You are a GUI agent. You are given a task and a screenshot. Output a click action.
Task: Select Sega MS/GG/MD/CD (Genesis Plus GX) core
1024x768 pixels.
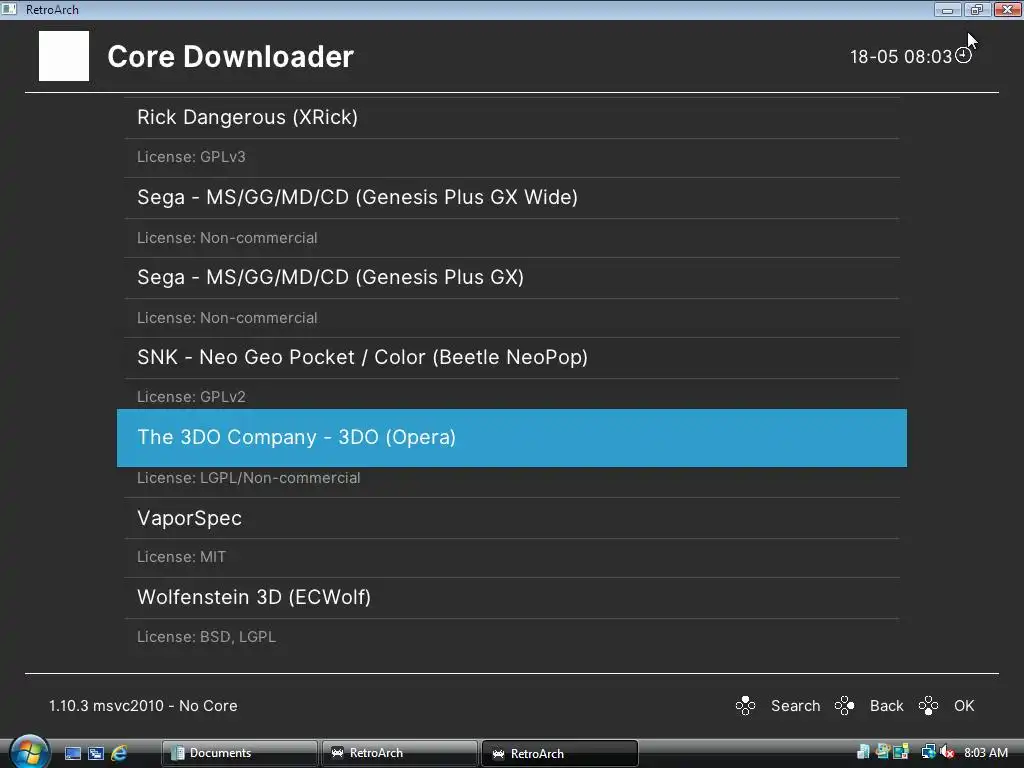512,278
